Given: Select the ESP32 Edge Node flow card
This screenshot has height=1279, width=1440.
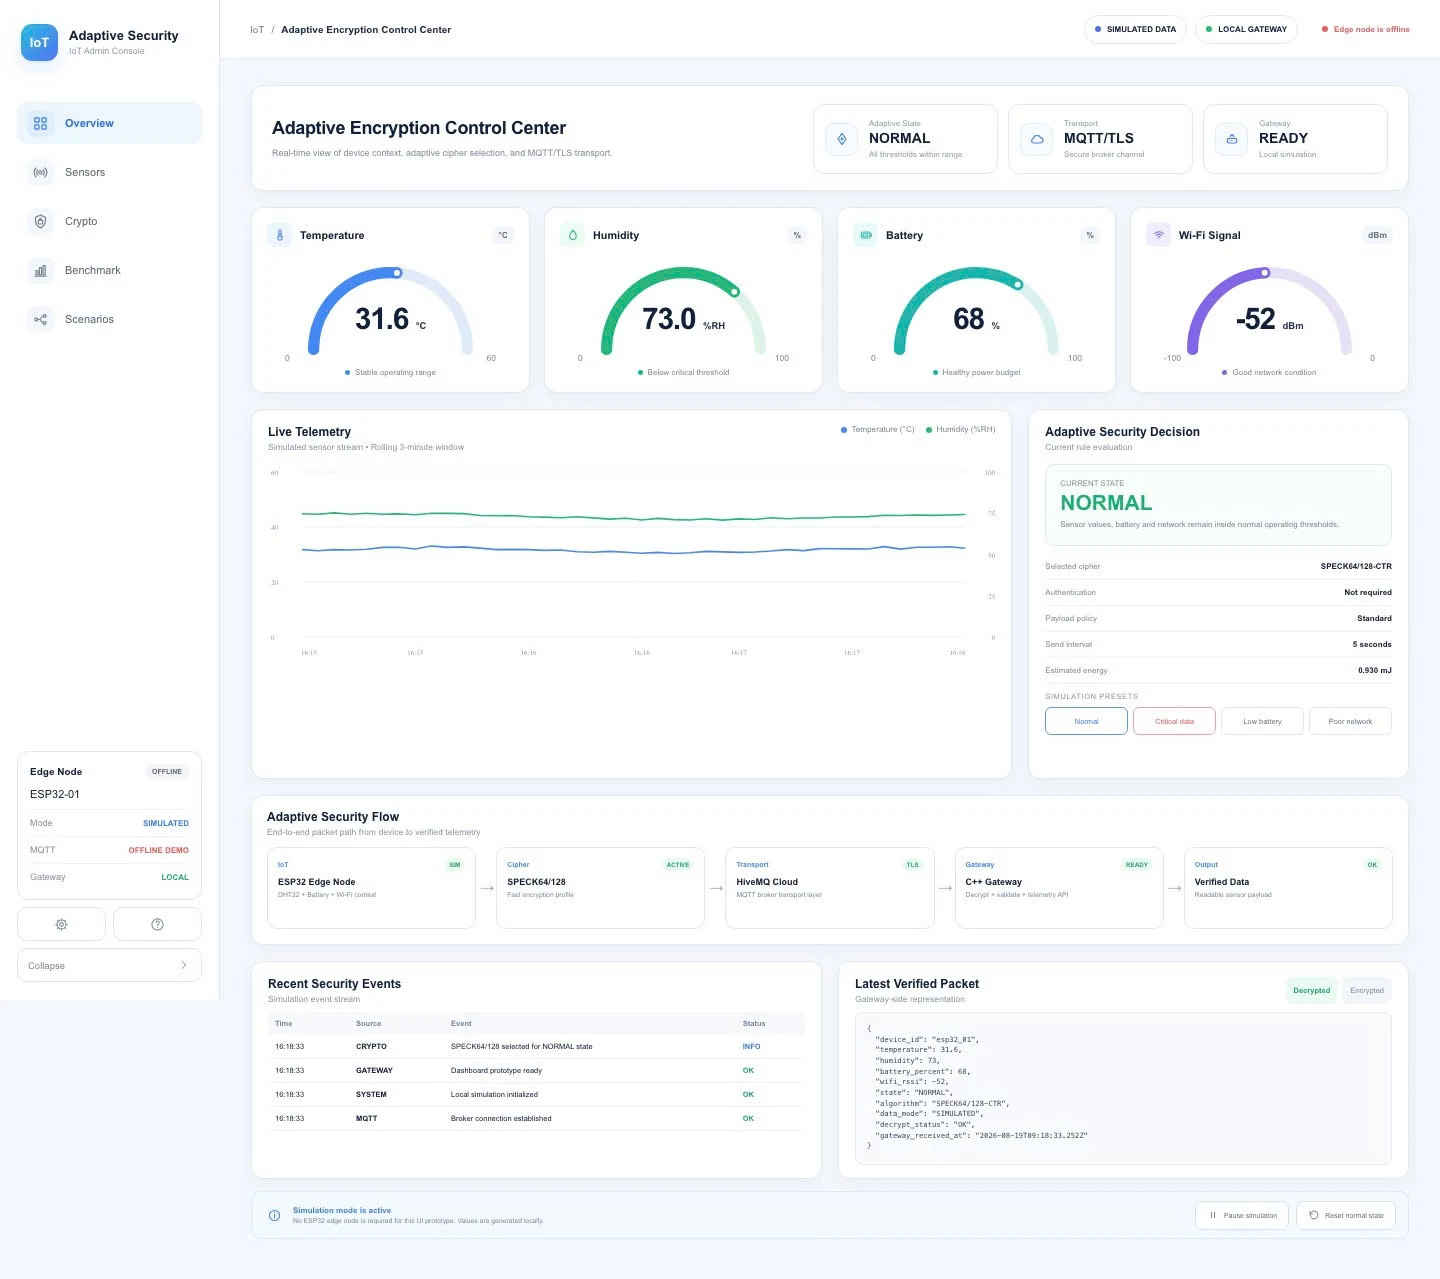Looking at the screenshot, I should coord(371,888).
